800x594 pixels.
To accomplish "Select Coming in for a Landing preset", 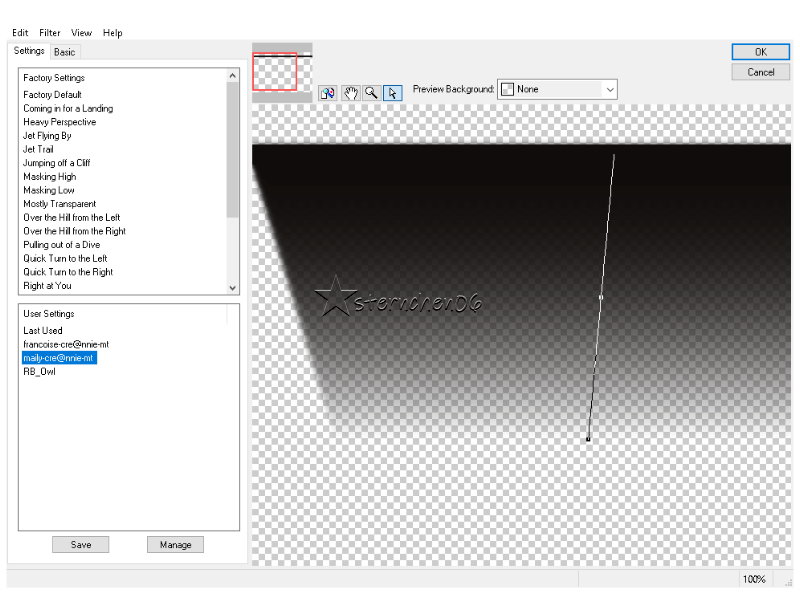I will tap(68, 108).
